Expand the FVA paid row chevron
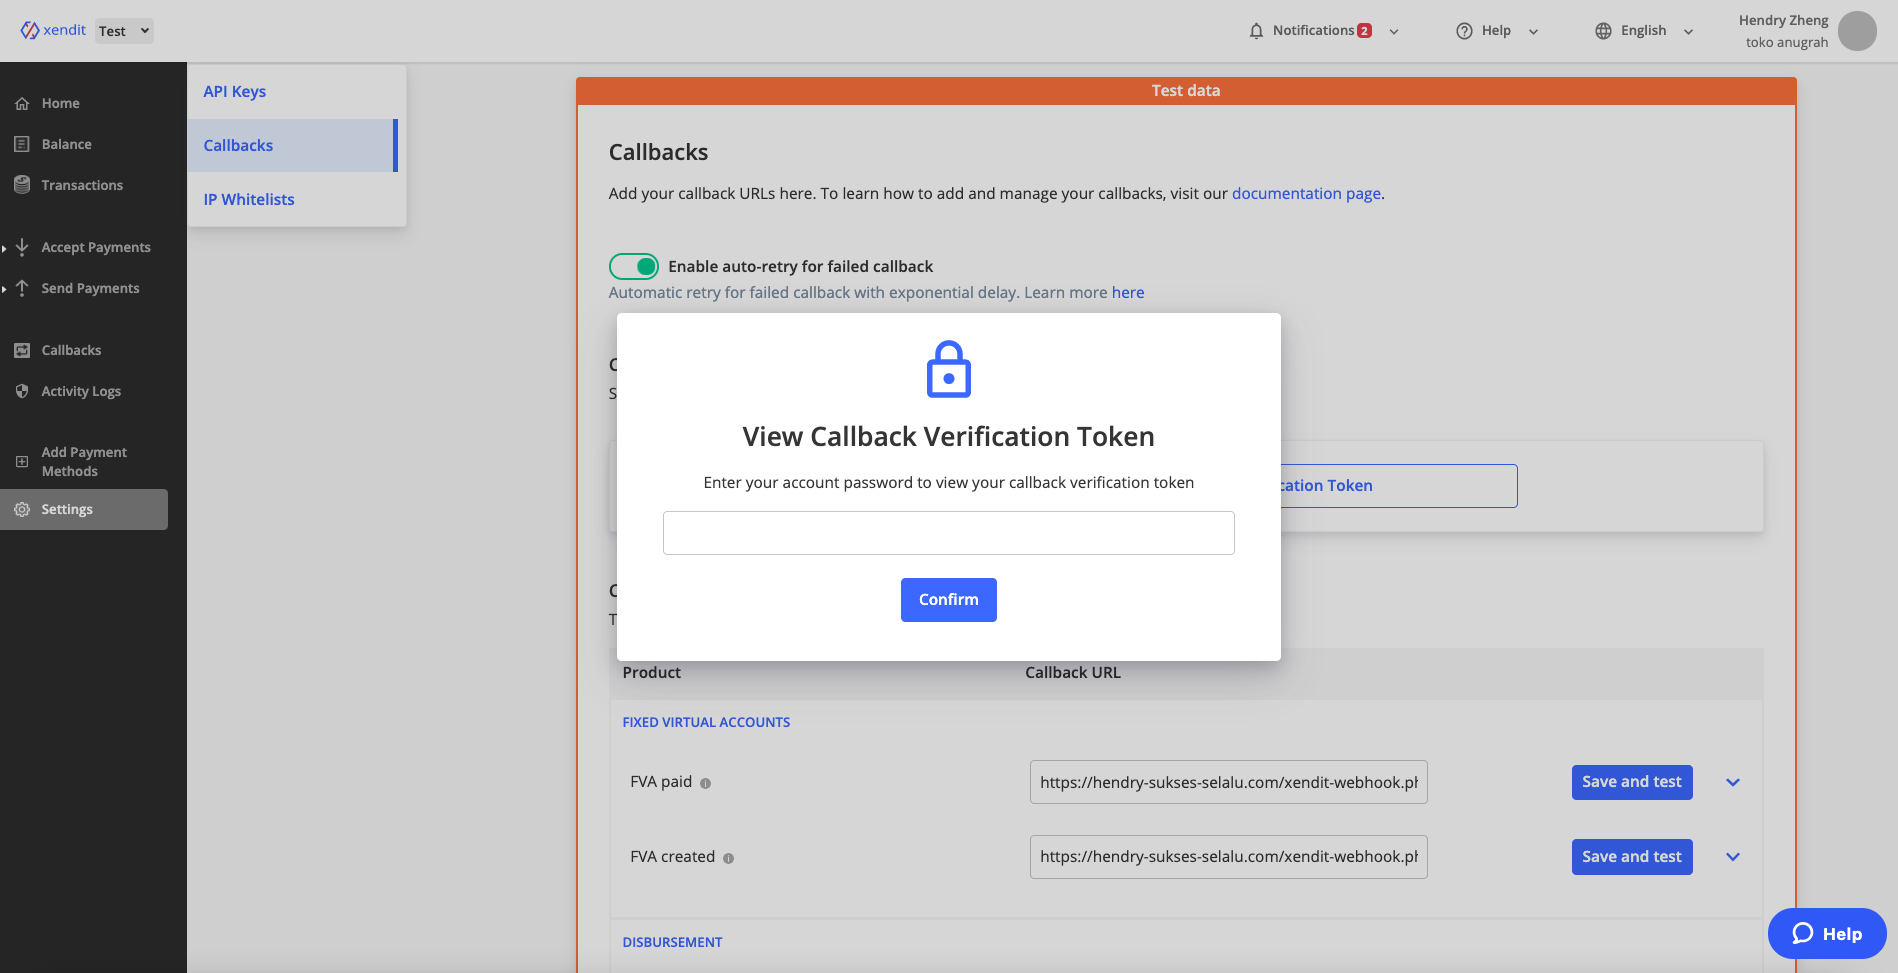 click(1733, 782)
